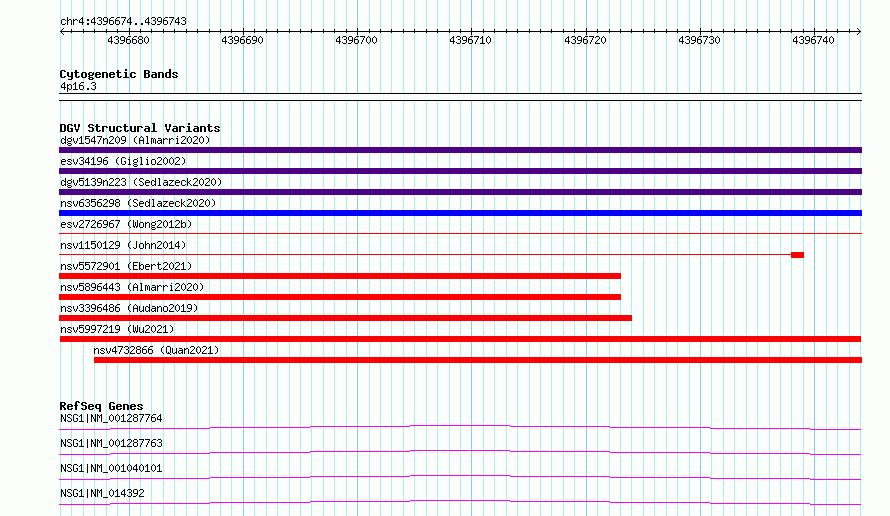Select nsv3396486 (Audano2019) label
This screenshot has height=516, width=890.
(129, 308)
